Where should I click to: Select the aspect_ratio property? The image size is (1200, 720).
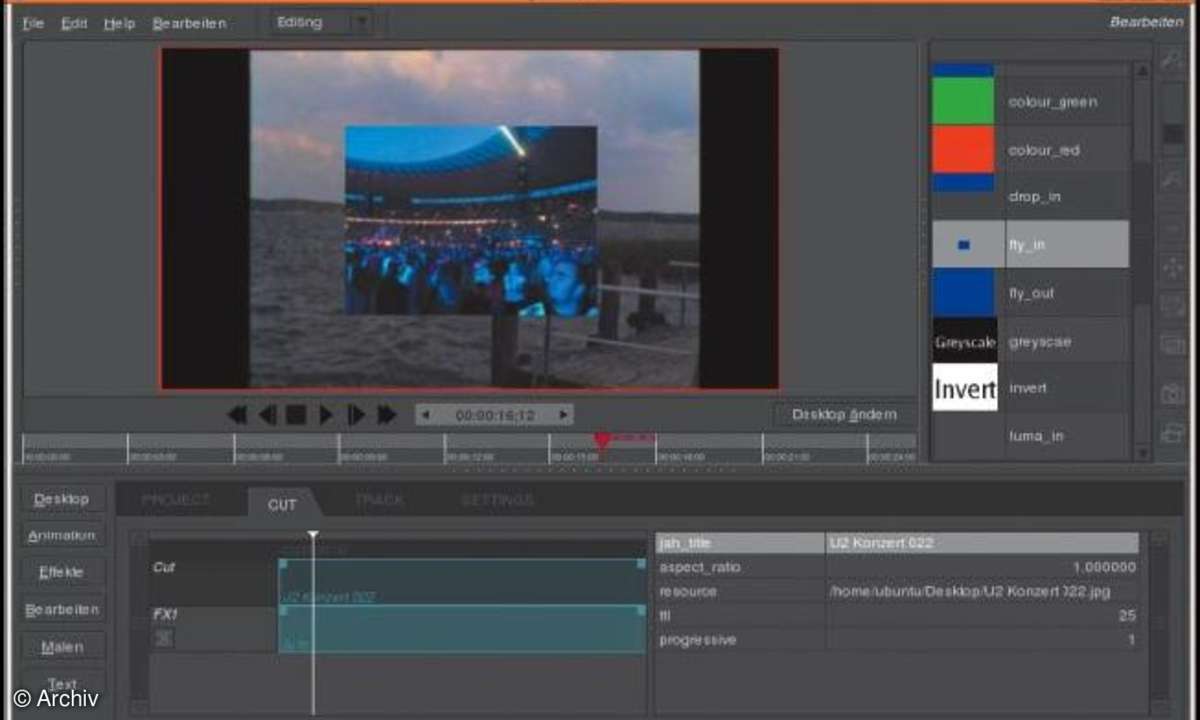(x=700, y=567)
